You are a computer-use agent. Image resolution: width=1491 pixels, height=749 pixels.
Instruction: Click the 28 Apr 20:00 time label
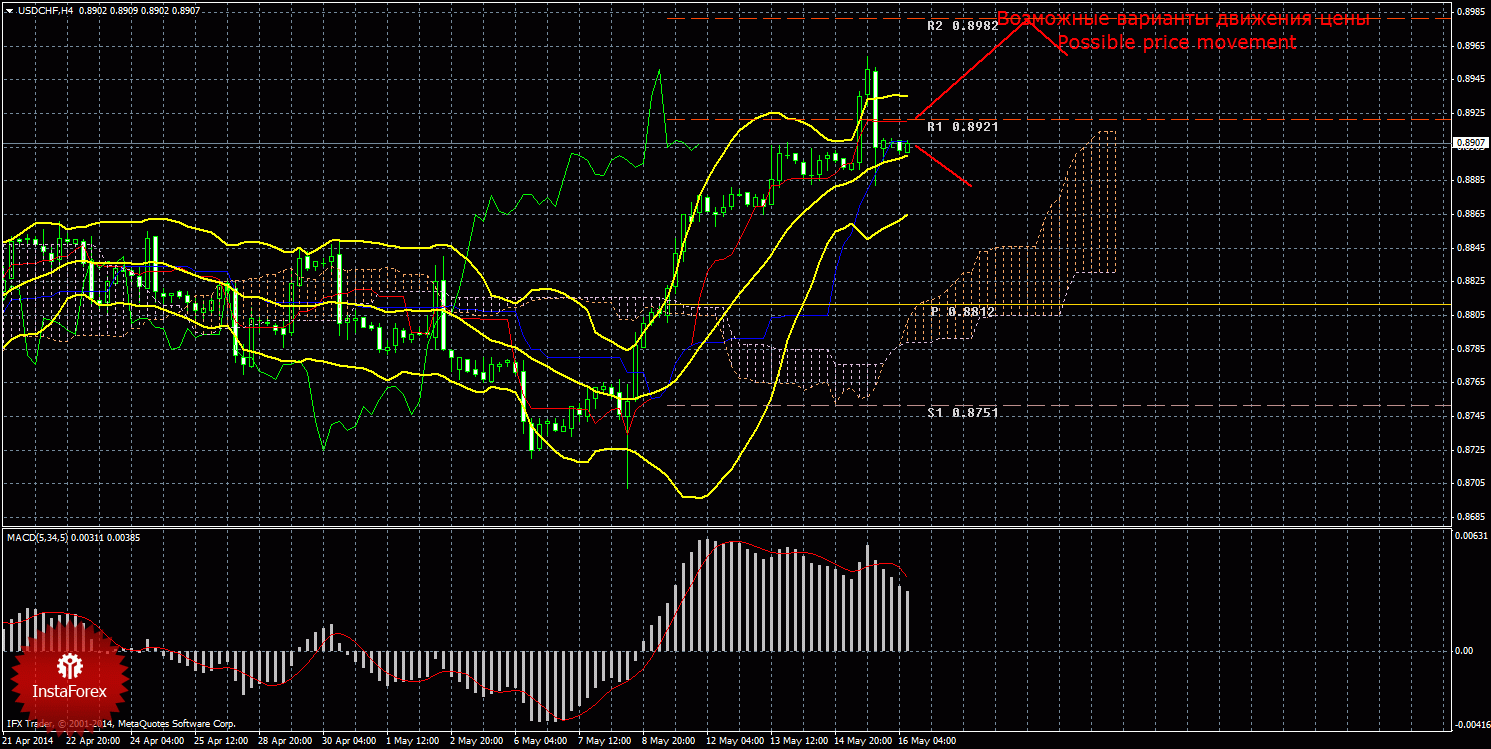pos(283,742)
